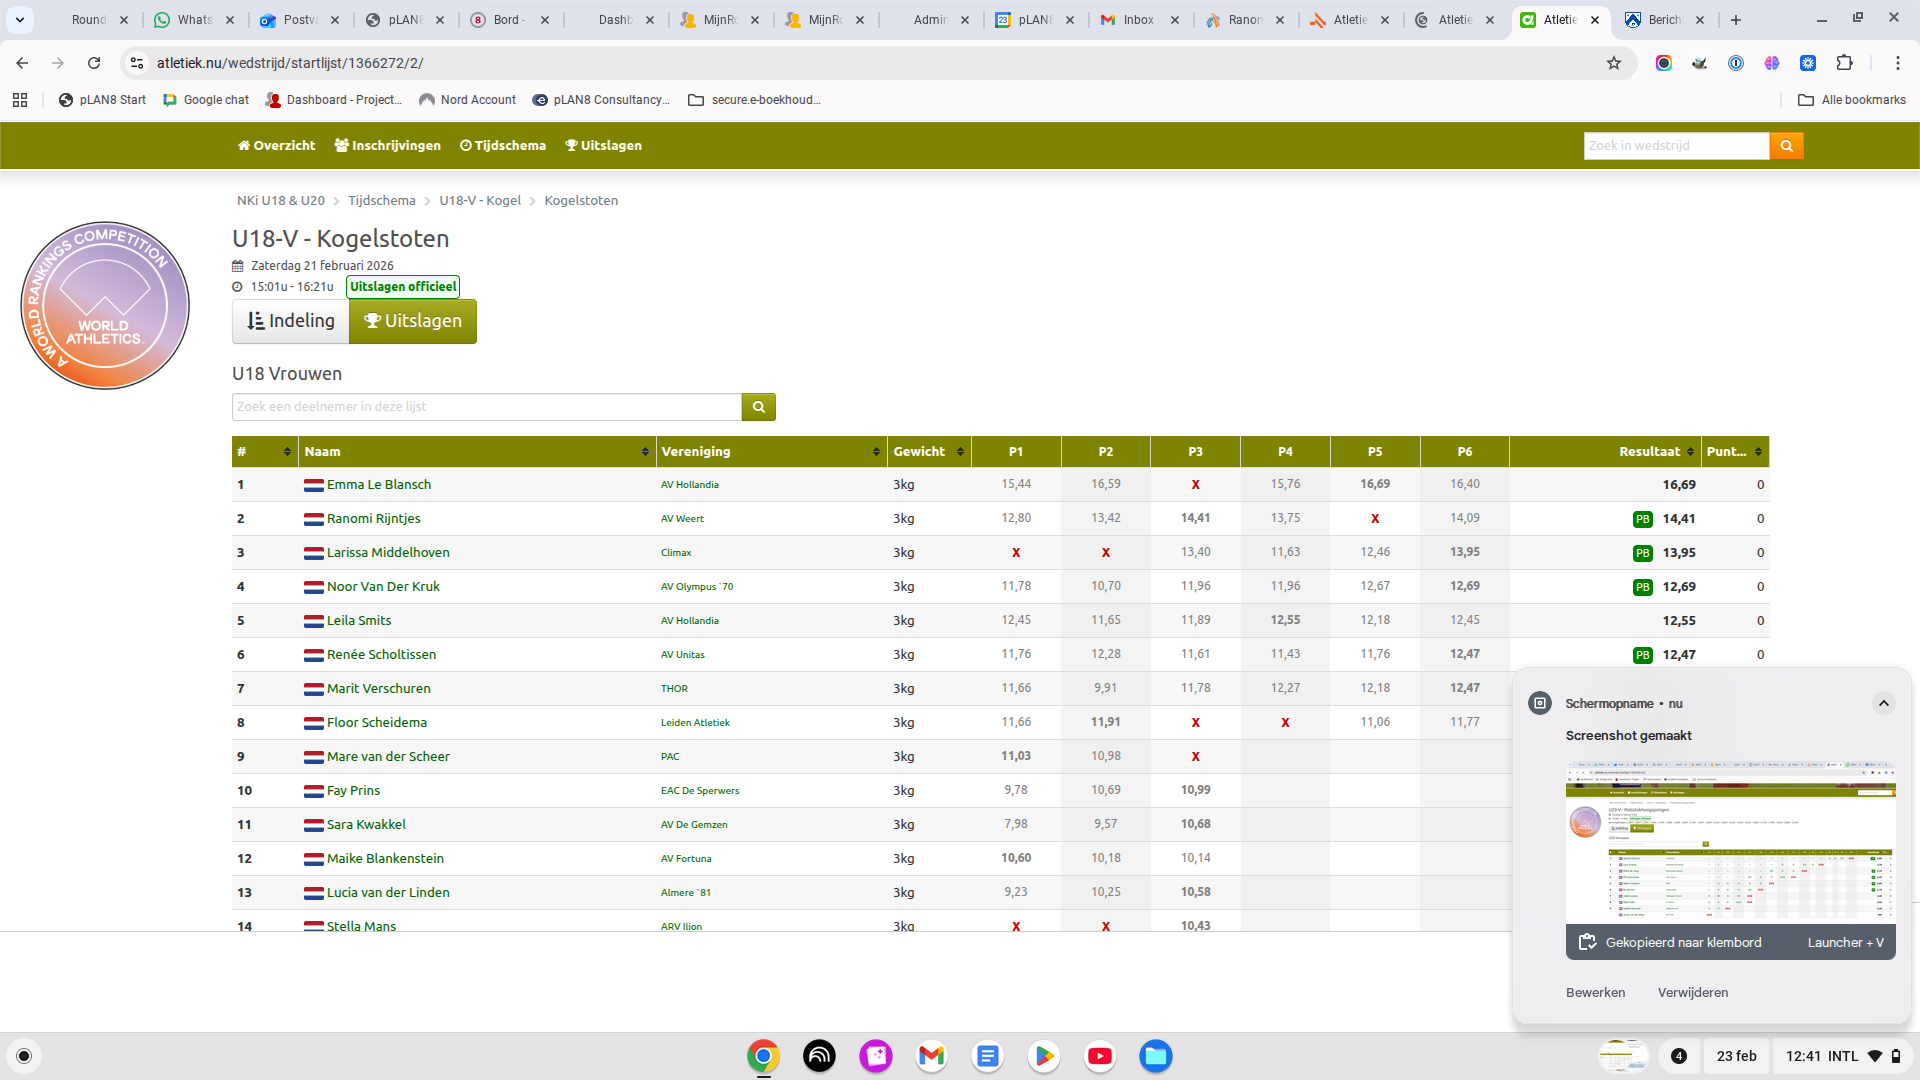Viewport: 1920px width, 1080px height.
Task: Click the Zoek in wedstrijd search field
Action: (1676, 146)
